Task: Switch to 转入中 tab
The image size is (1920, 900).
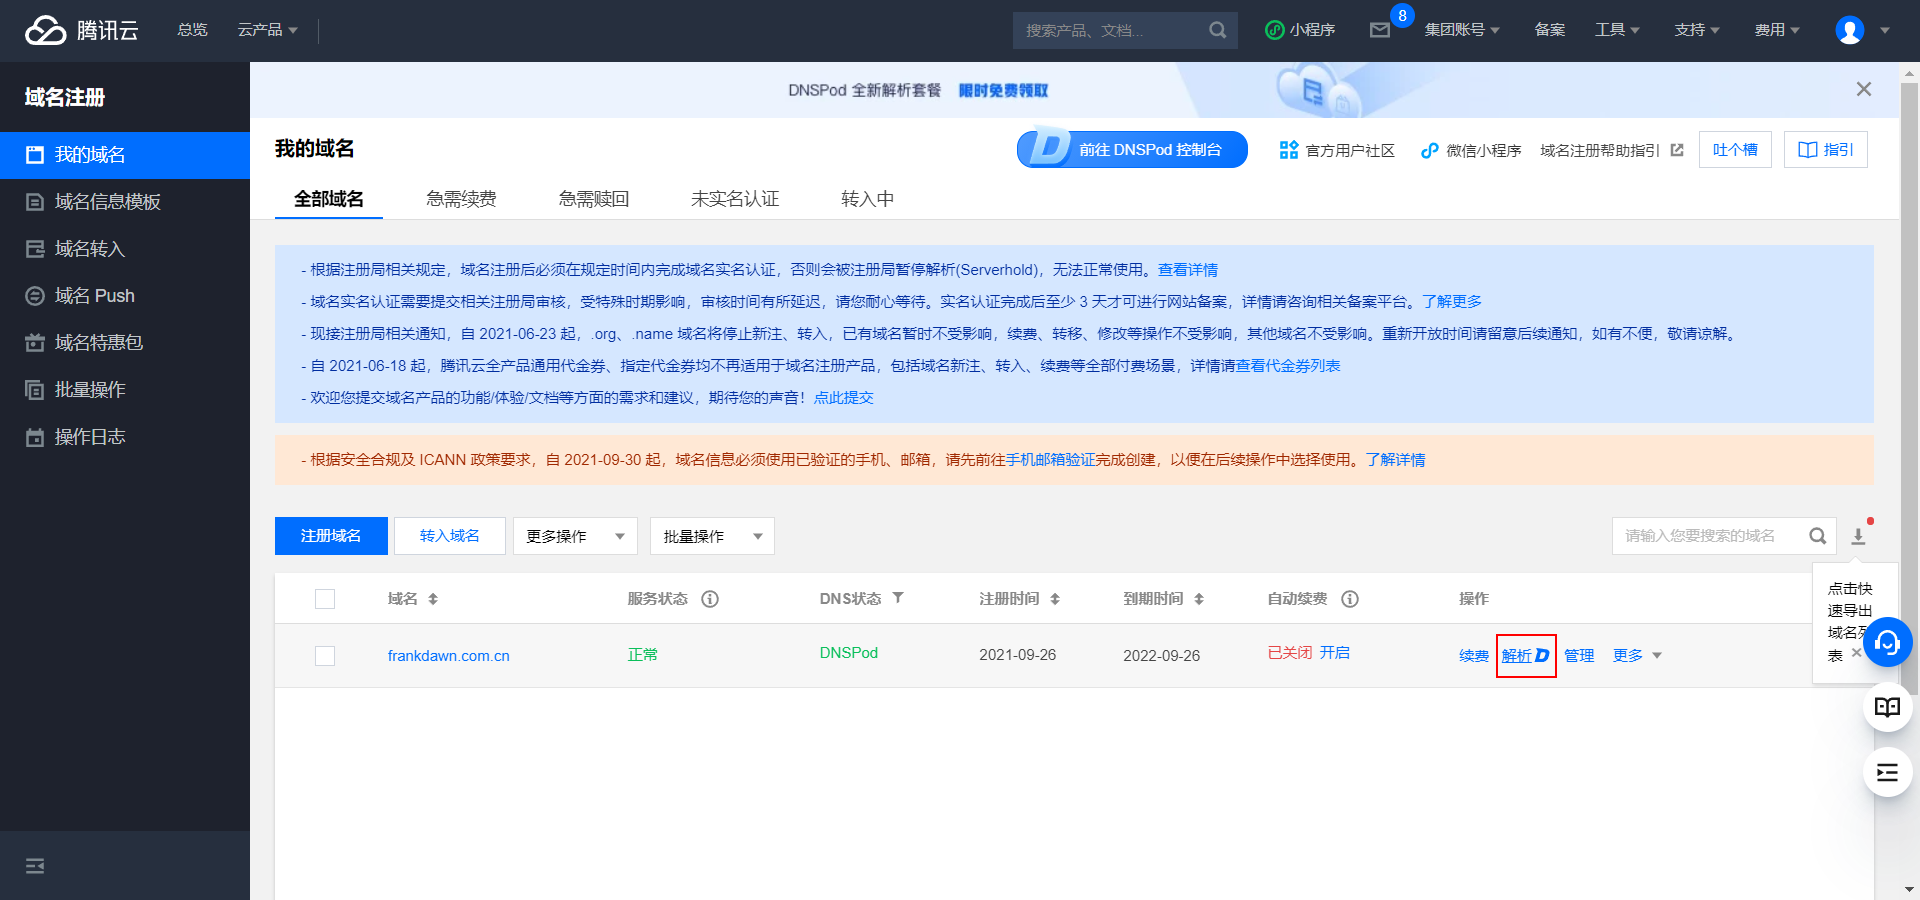Action: click(x=867, y=199)
